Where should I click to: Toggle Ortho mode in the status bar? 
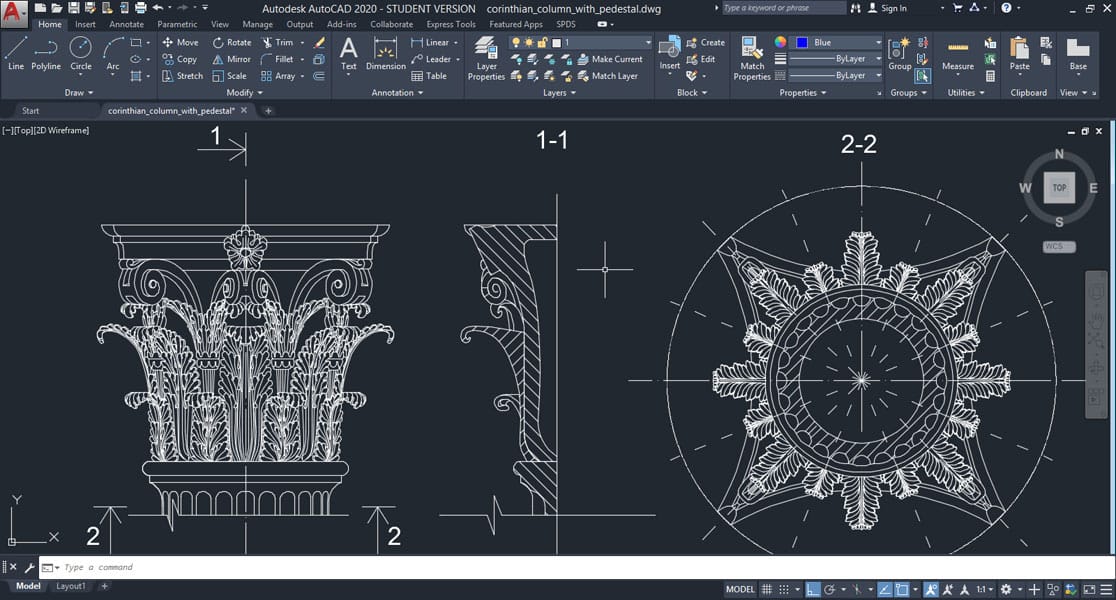[x=813, y=589]
